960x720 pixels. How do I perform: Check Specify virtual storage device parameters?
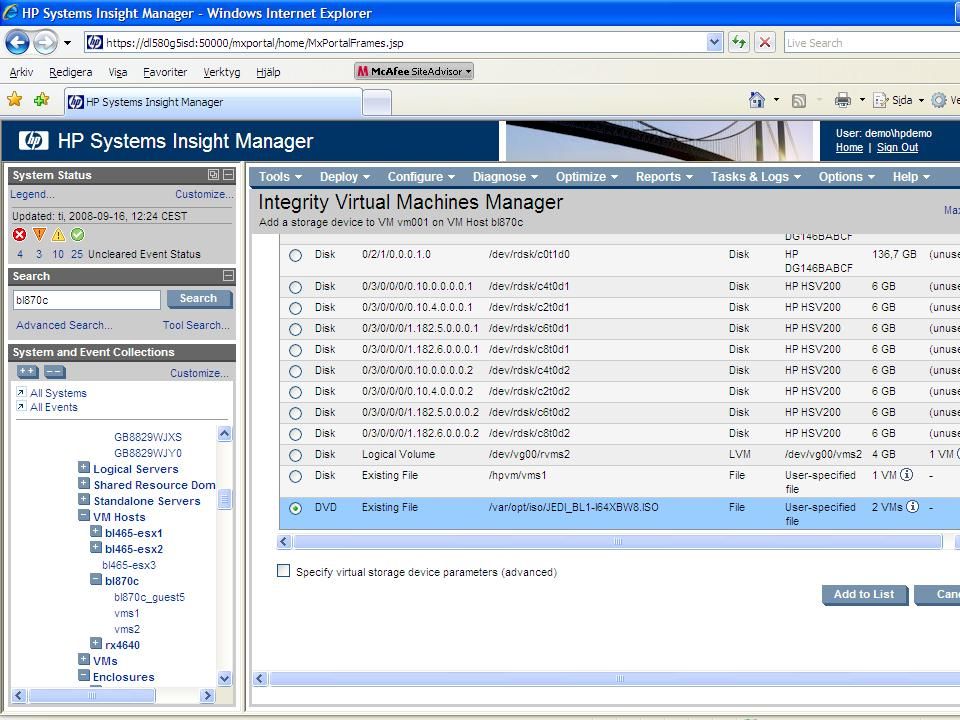pyautogui.click(x=283, y=571)
